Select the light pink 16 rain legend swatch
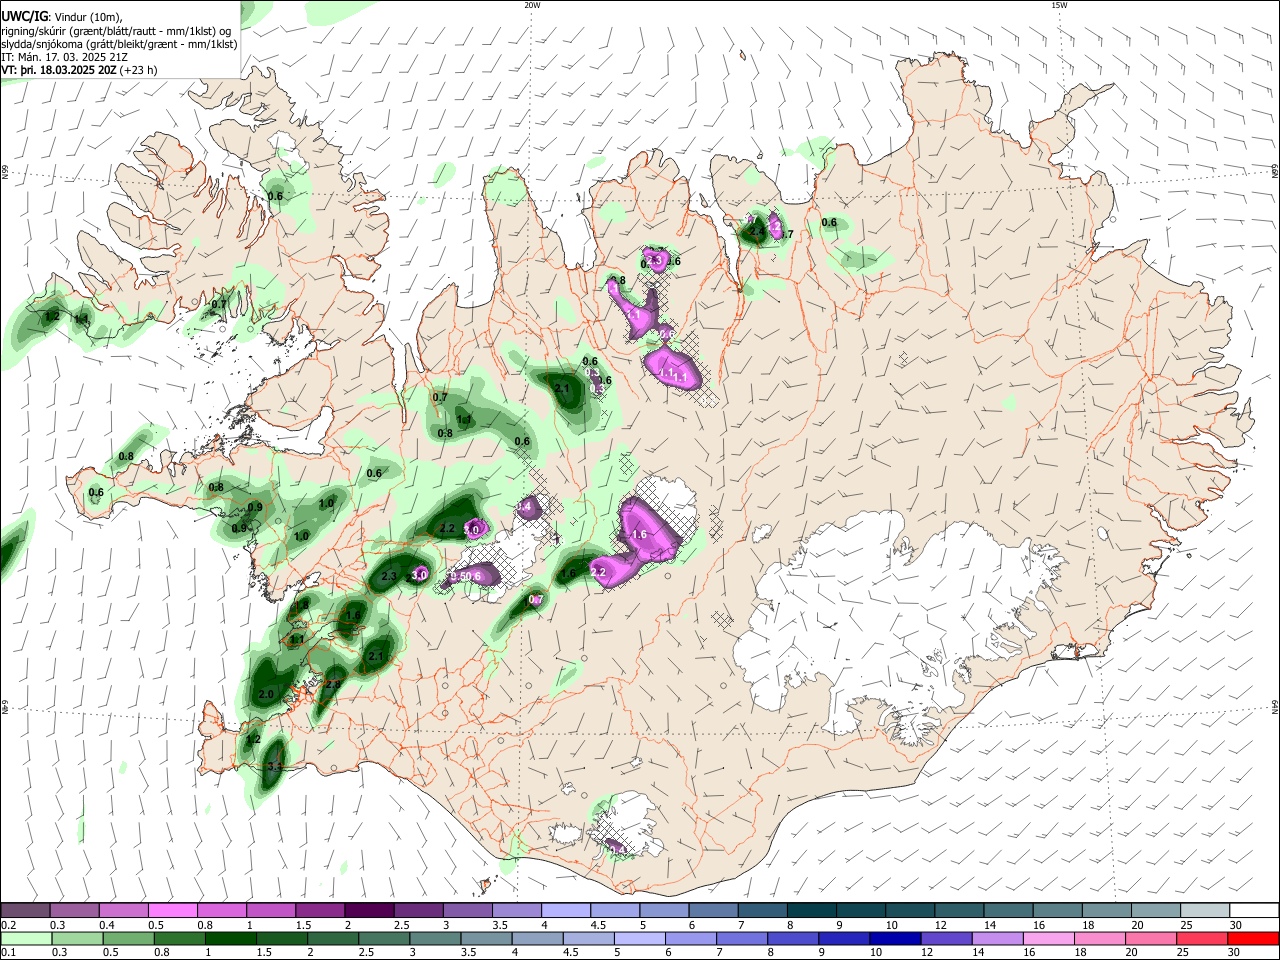This screenshot has width=1280, height=960. (1048, 938)
